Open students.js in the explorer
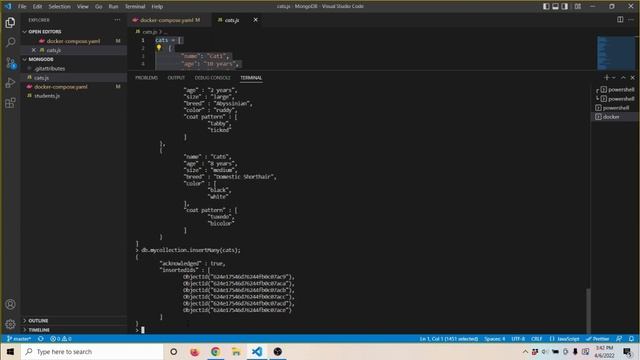Viewport: 640px width, 360px height. pos(73,96)
